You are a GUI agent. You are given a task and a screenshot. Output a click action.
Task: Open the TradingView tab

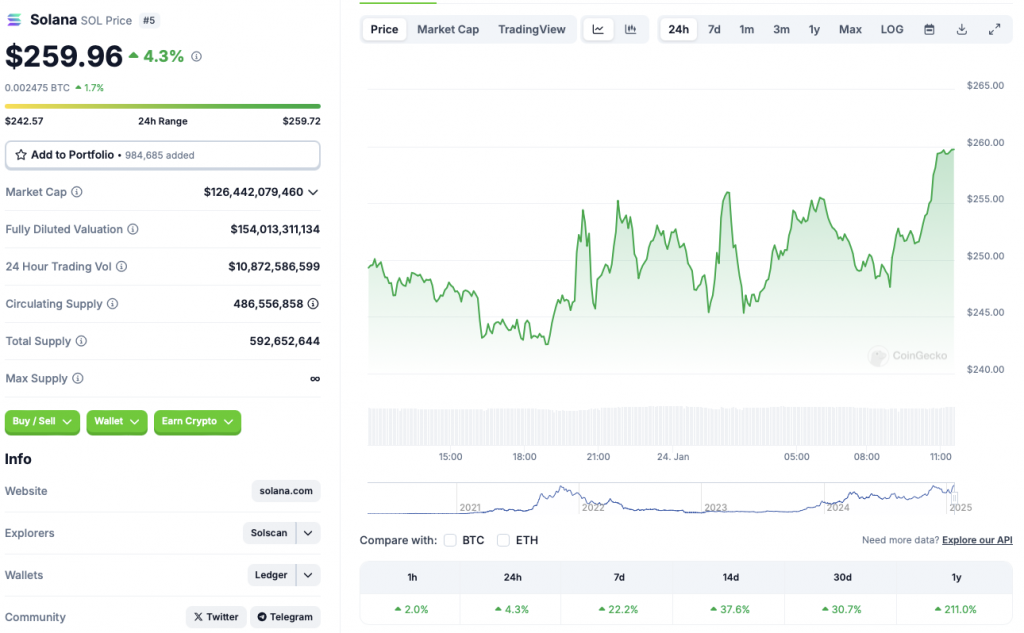click(532, 29)
